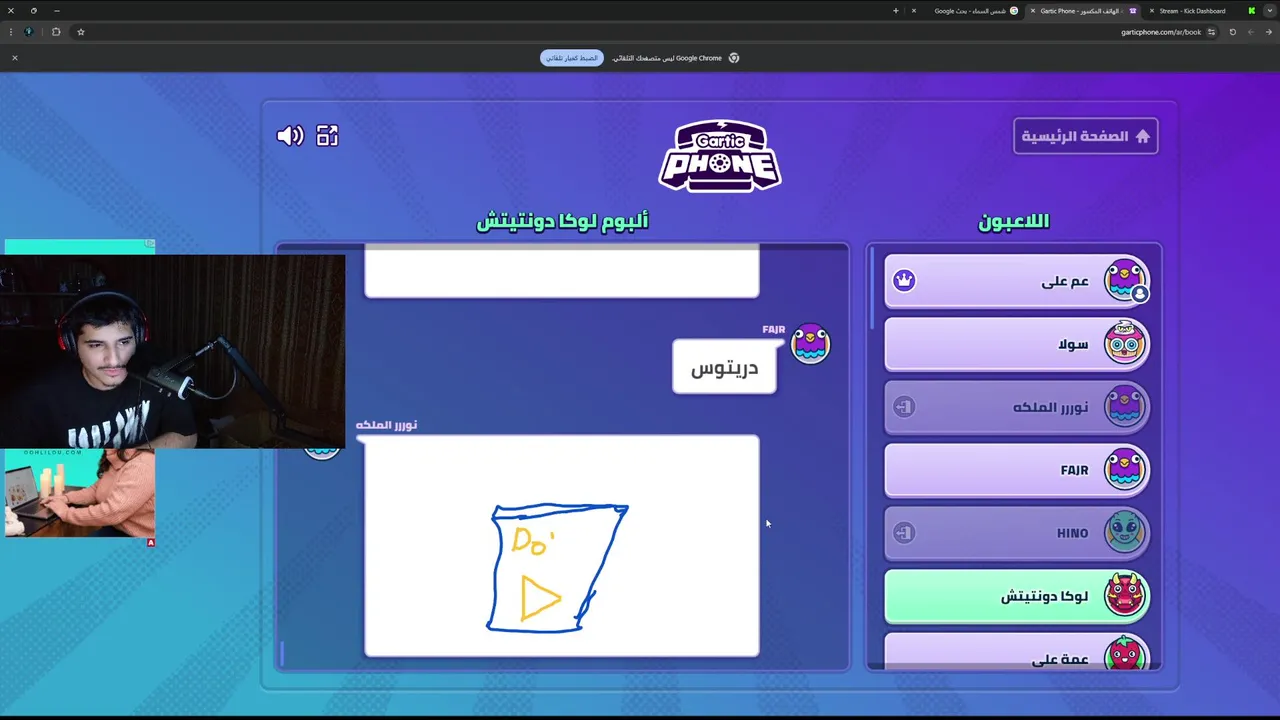Click the players list scrollbar
This screenshot has height=720, width=1280.
[873, 290]
